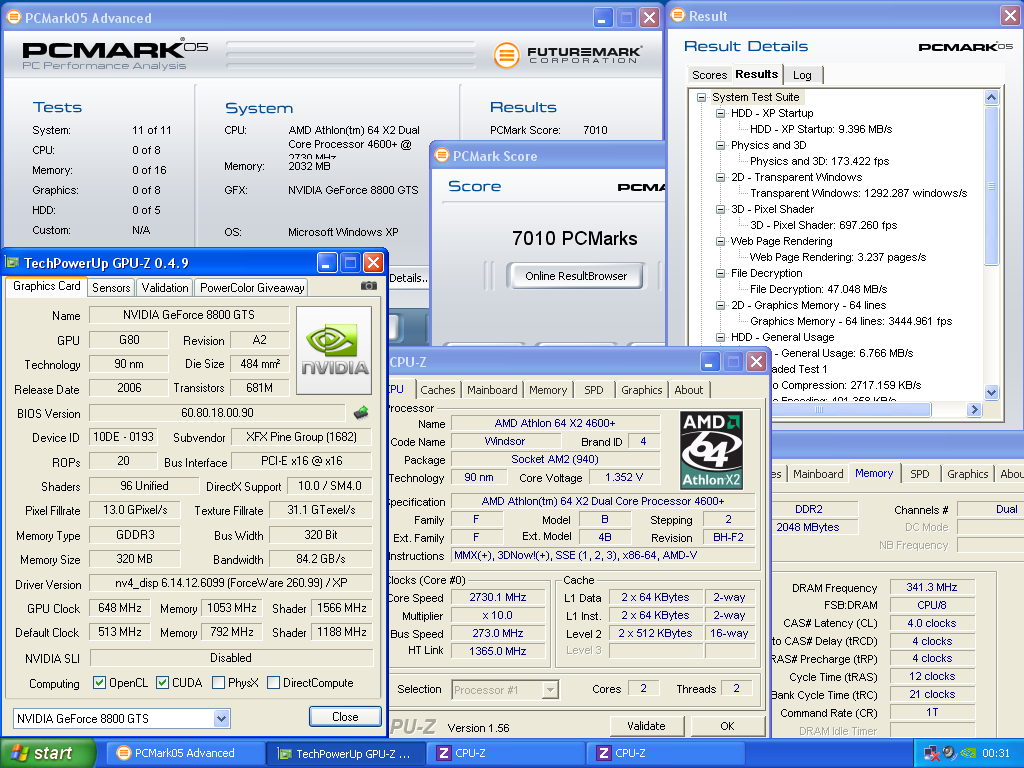Click the Result tree vertical scrollbar thumb
The width and height of the screenshot is (1024, 768).
991,185
